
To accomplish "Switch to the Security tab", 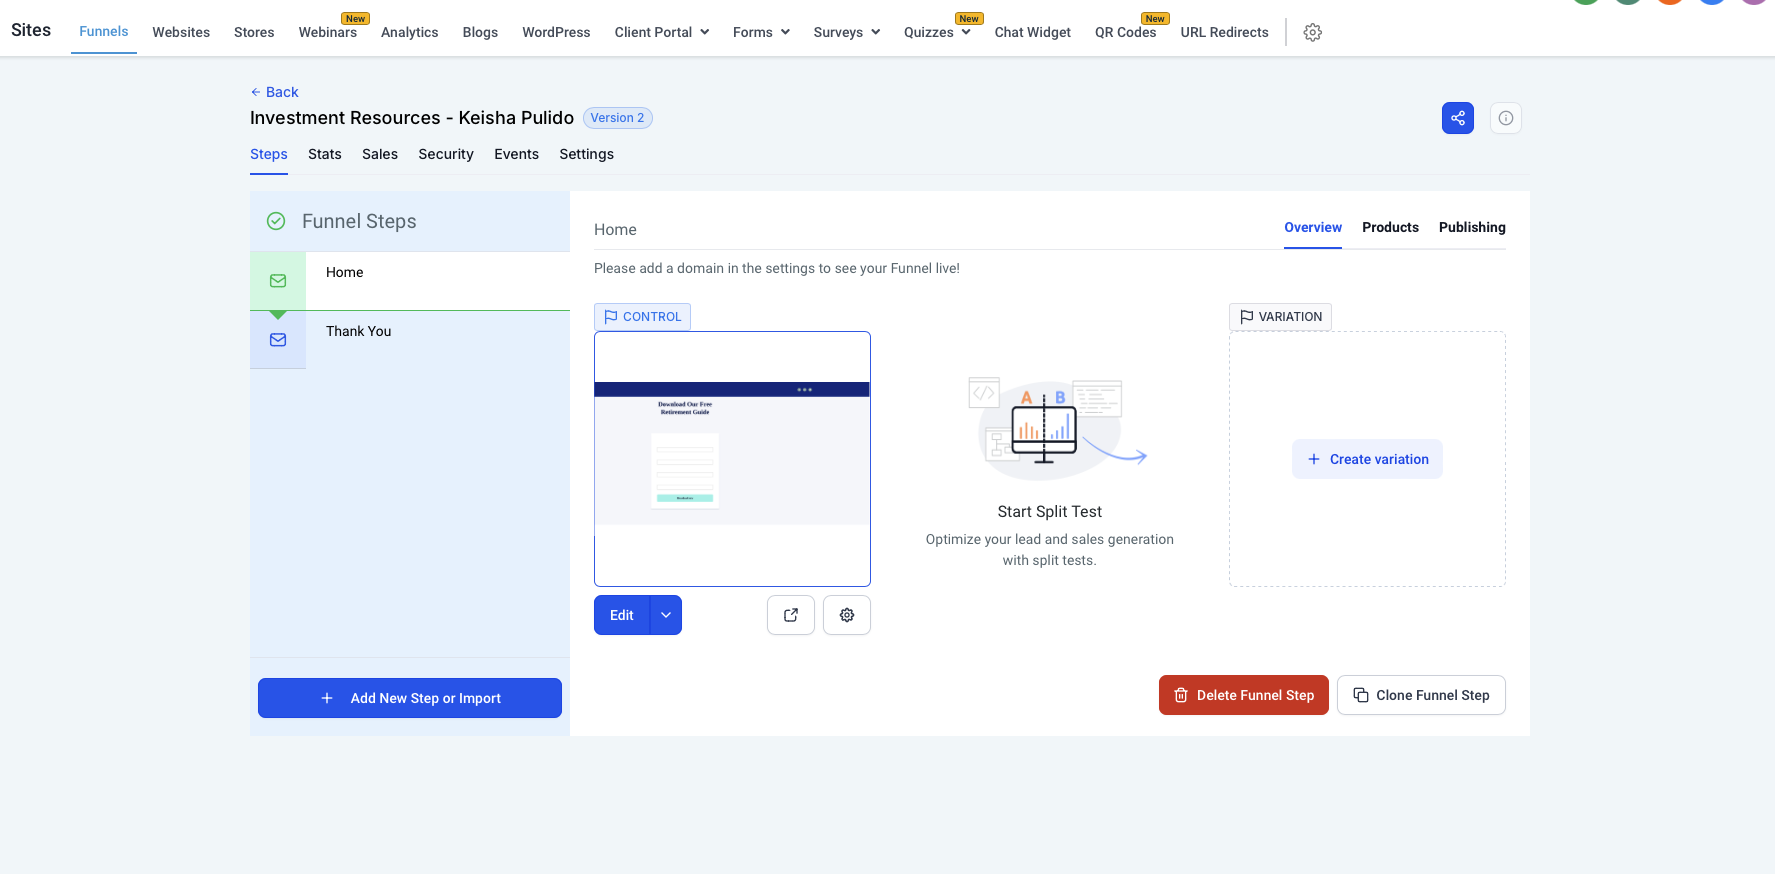I will tap(446, 154).
